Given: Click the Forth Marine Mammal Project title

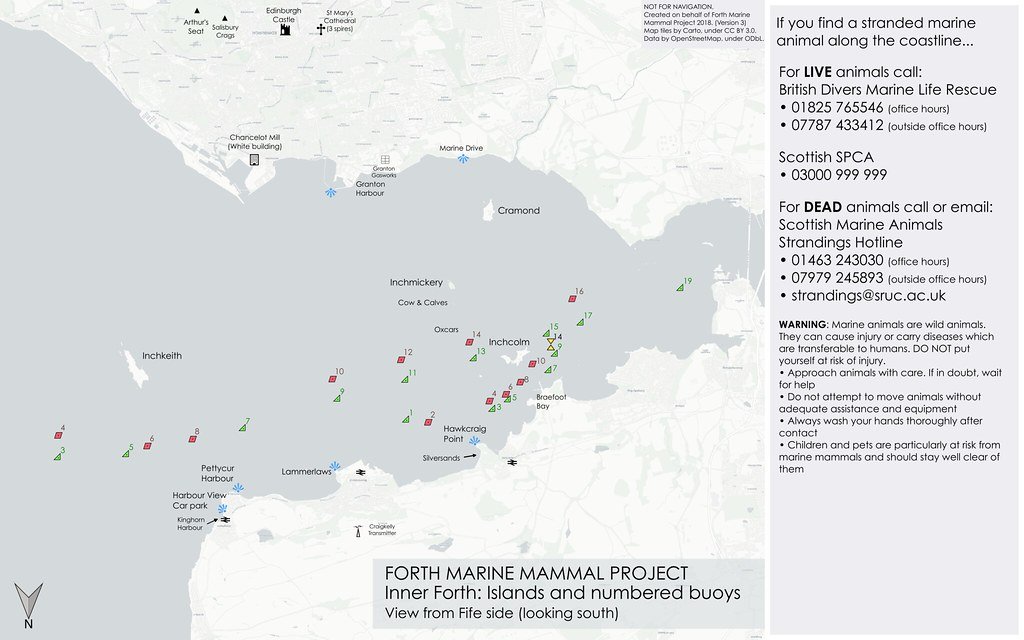Looking at the screenshot, I should 536,573.
